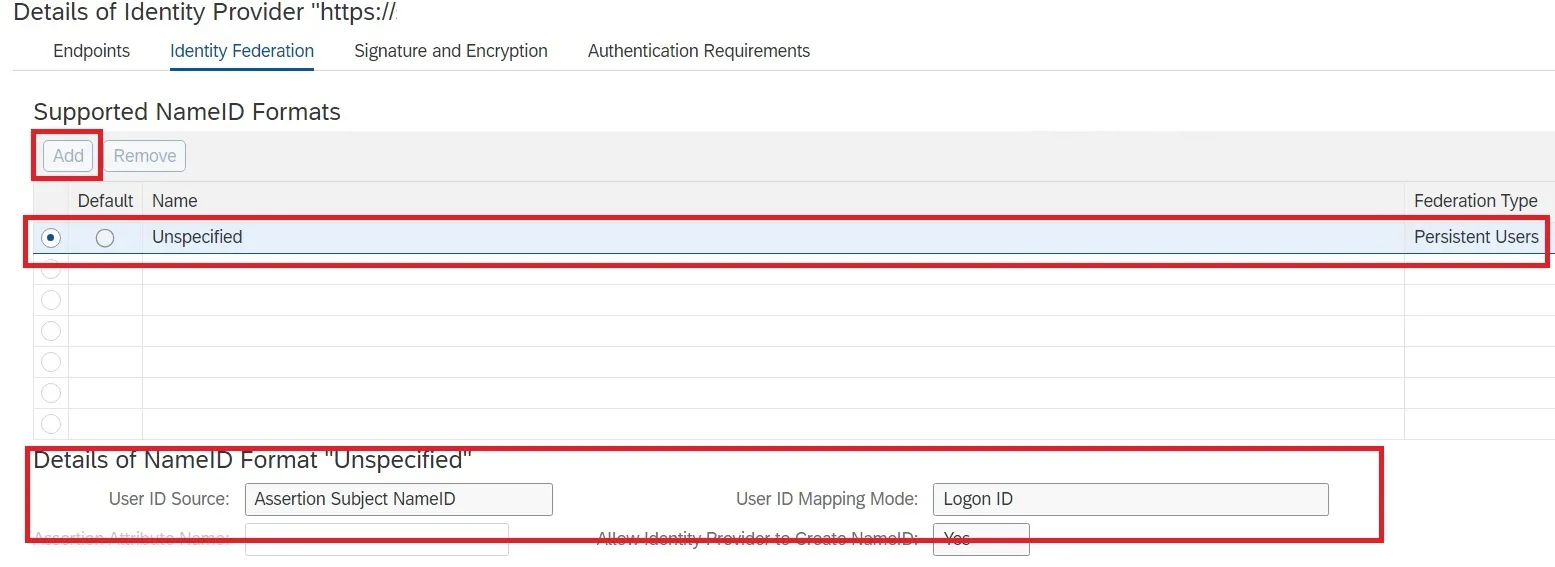Image resolution: width=1555 pixels, height=567 pixels.
Task: Select the Unspecified row radio button
Action: coord(50,238)
